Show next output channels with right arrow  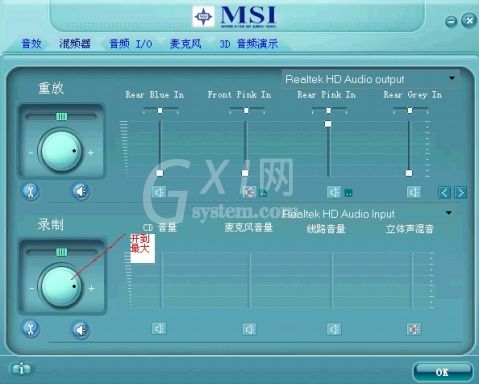460,192
